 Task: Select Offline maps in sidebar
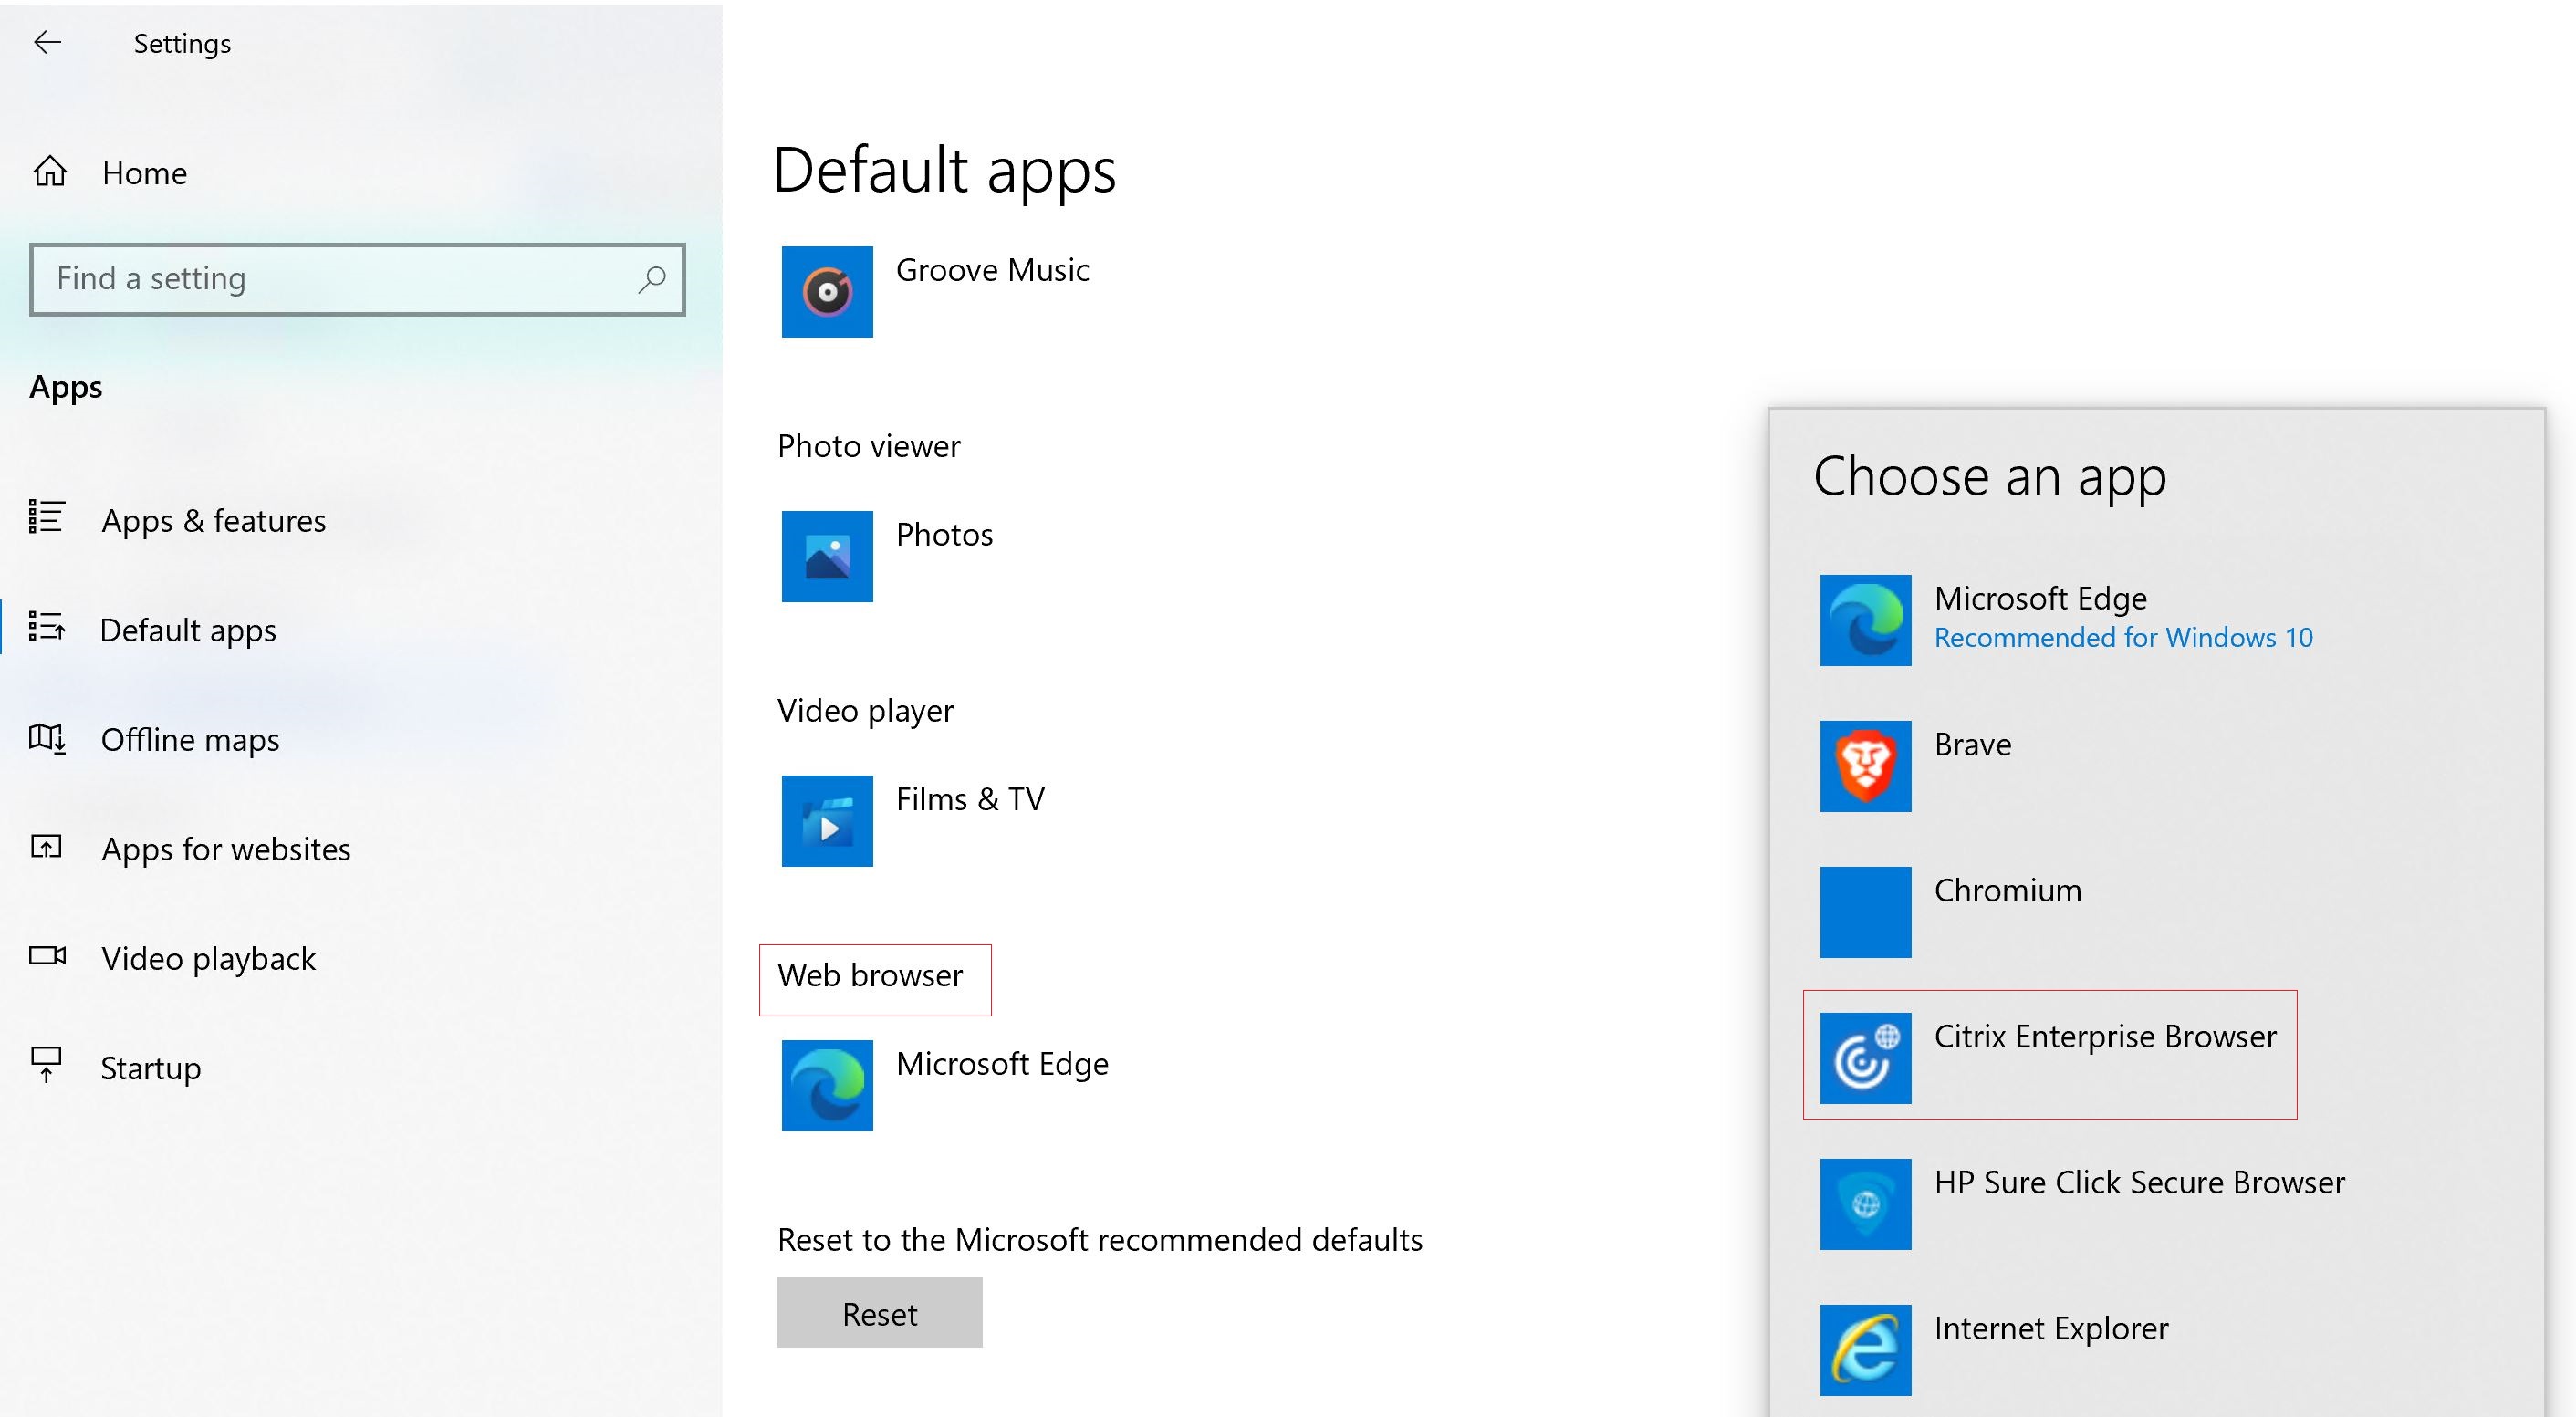click(x=189, y=739)
